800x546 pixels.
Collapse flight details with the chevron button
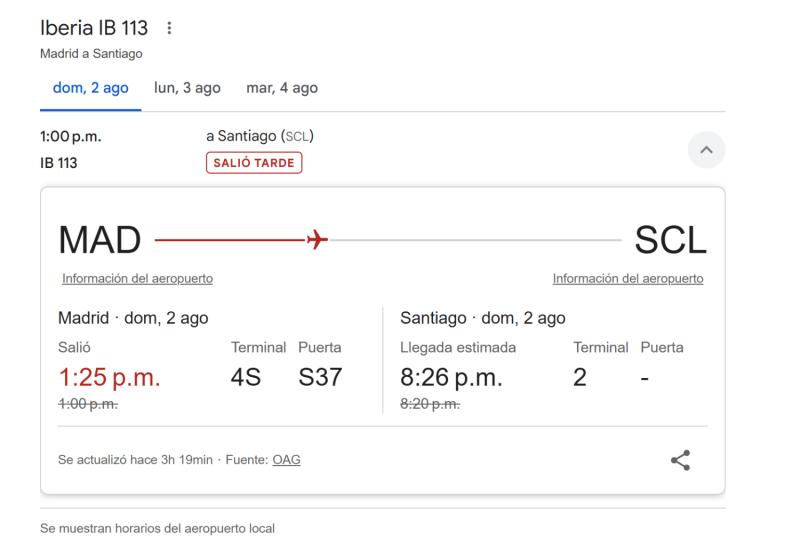tap(706, 150)
